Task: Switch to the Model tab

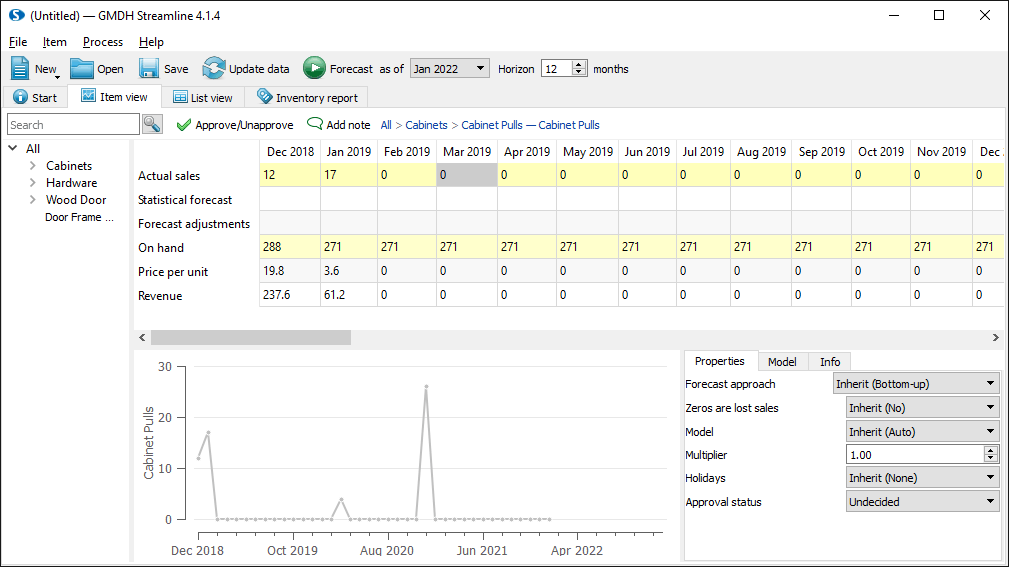Action: coord(782,362)
